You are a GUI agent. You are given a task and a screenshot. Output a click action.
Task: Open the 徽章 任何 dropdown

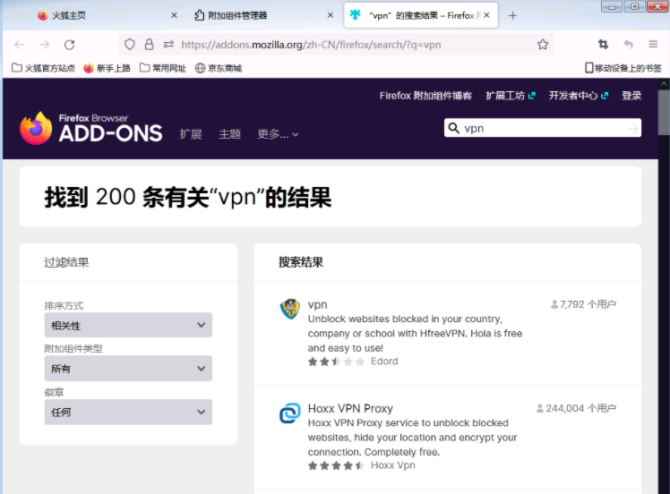[128, 412]
